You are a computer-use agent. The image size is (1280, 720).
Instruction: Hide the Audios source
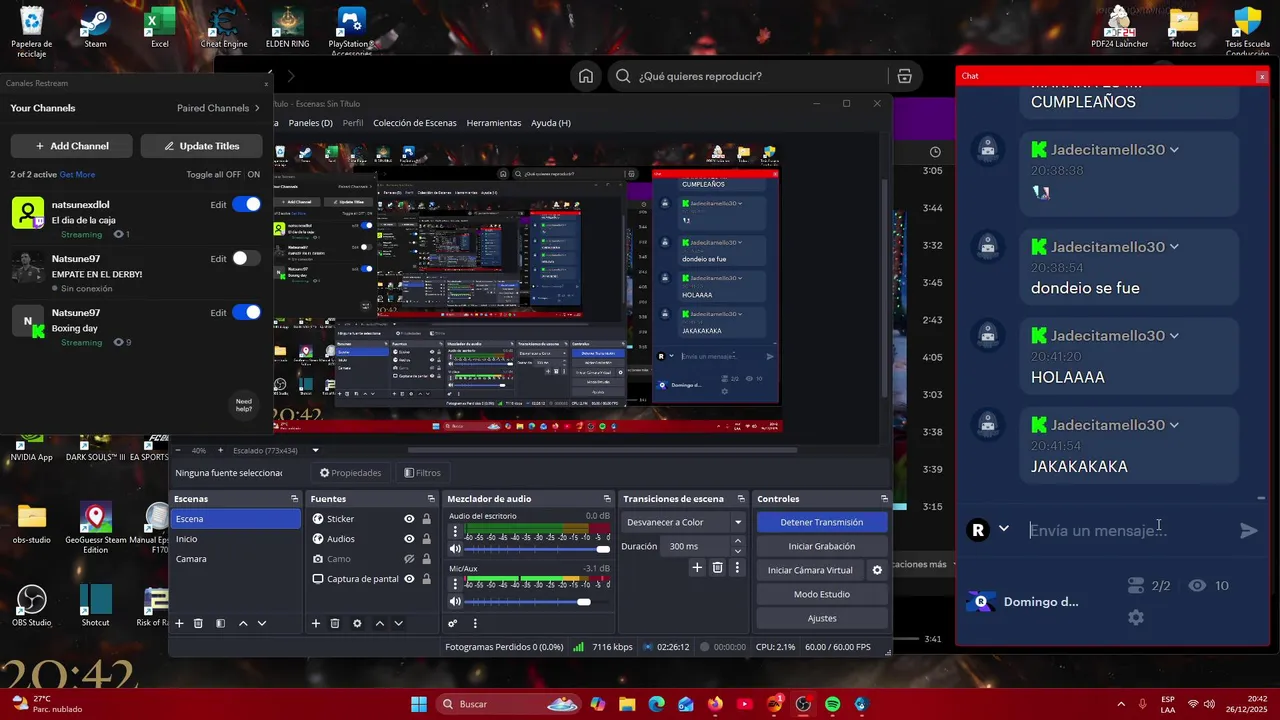pyautogui.click(x=409, y=539)
